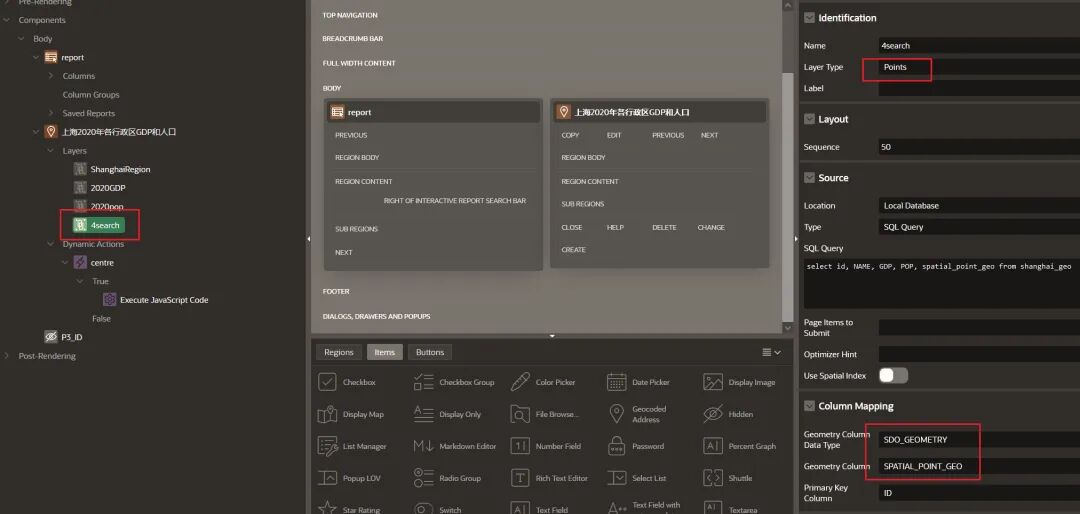Open the Location dropdown Local Database
Screen dimensions: 1080x514
(x=979, y=205)
